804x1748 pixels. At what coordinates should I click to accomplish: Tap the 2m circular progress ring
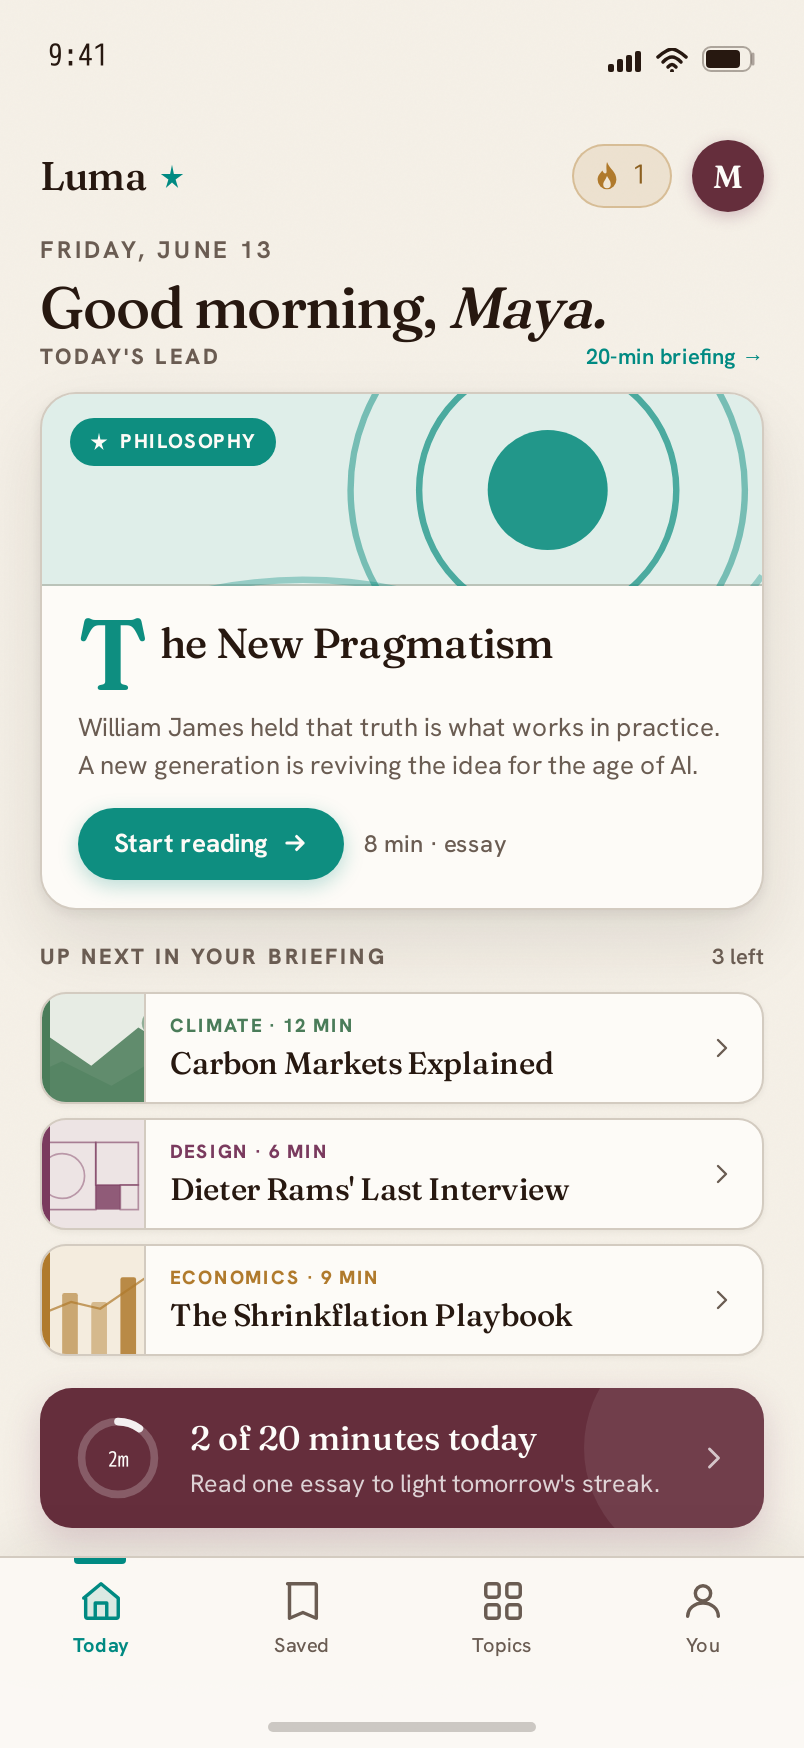(x=118, y=1458)
